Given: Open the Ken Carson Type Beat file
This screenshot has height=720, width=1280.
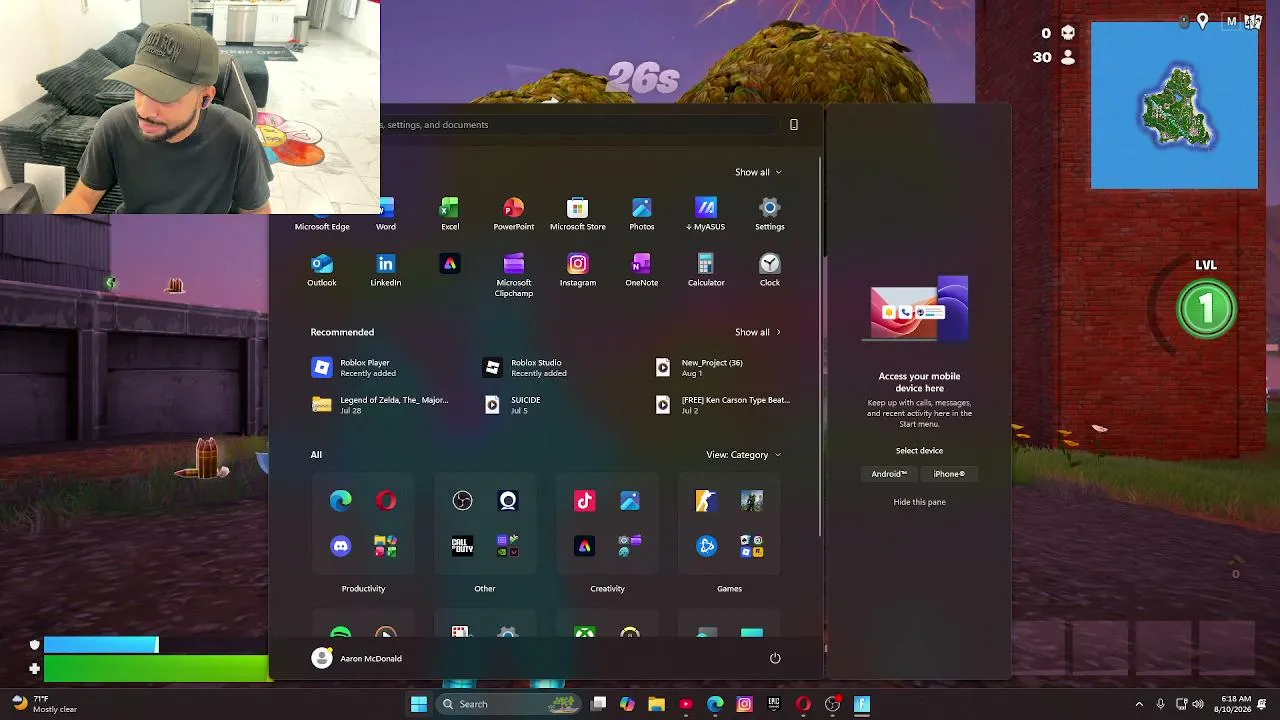Looking at the screenshot, I should [x=723, y=405].
